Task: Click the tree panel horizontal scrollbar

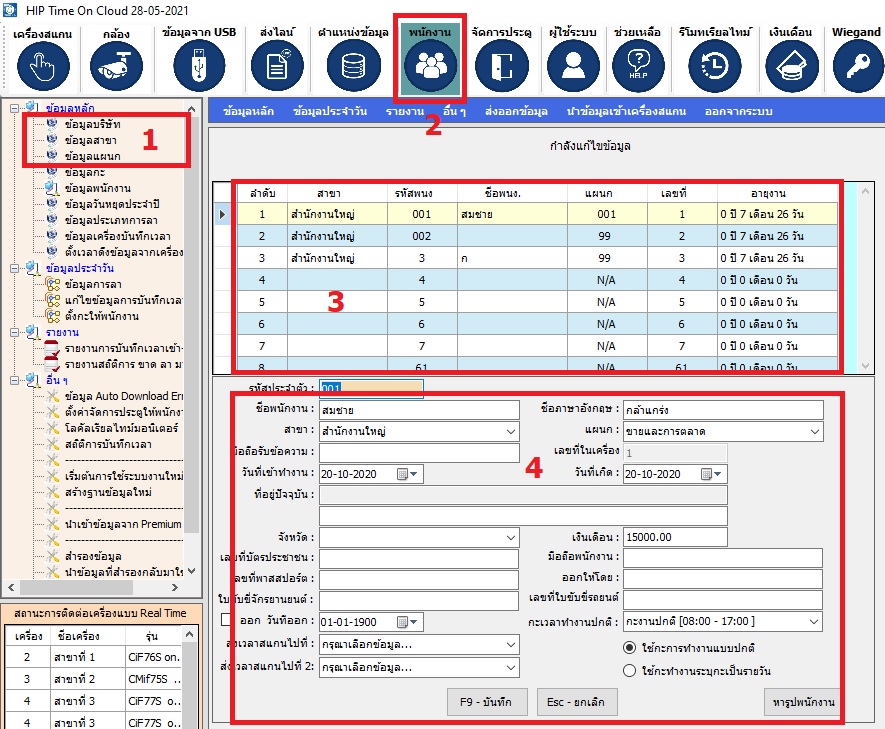Action: [77, 587]
